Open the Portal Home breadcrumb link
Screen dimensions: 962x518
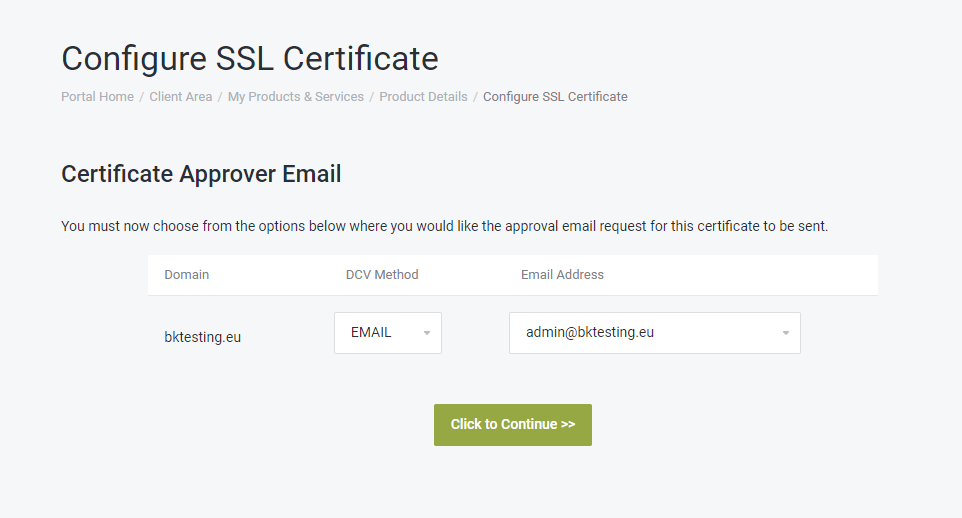[98, 96]
